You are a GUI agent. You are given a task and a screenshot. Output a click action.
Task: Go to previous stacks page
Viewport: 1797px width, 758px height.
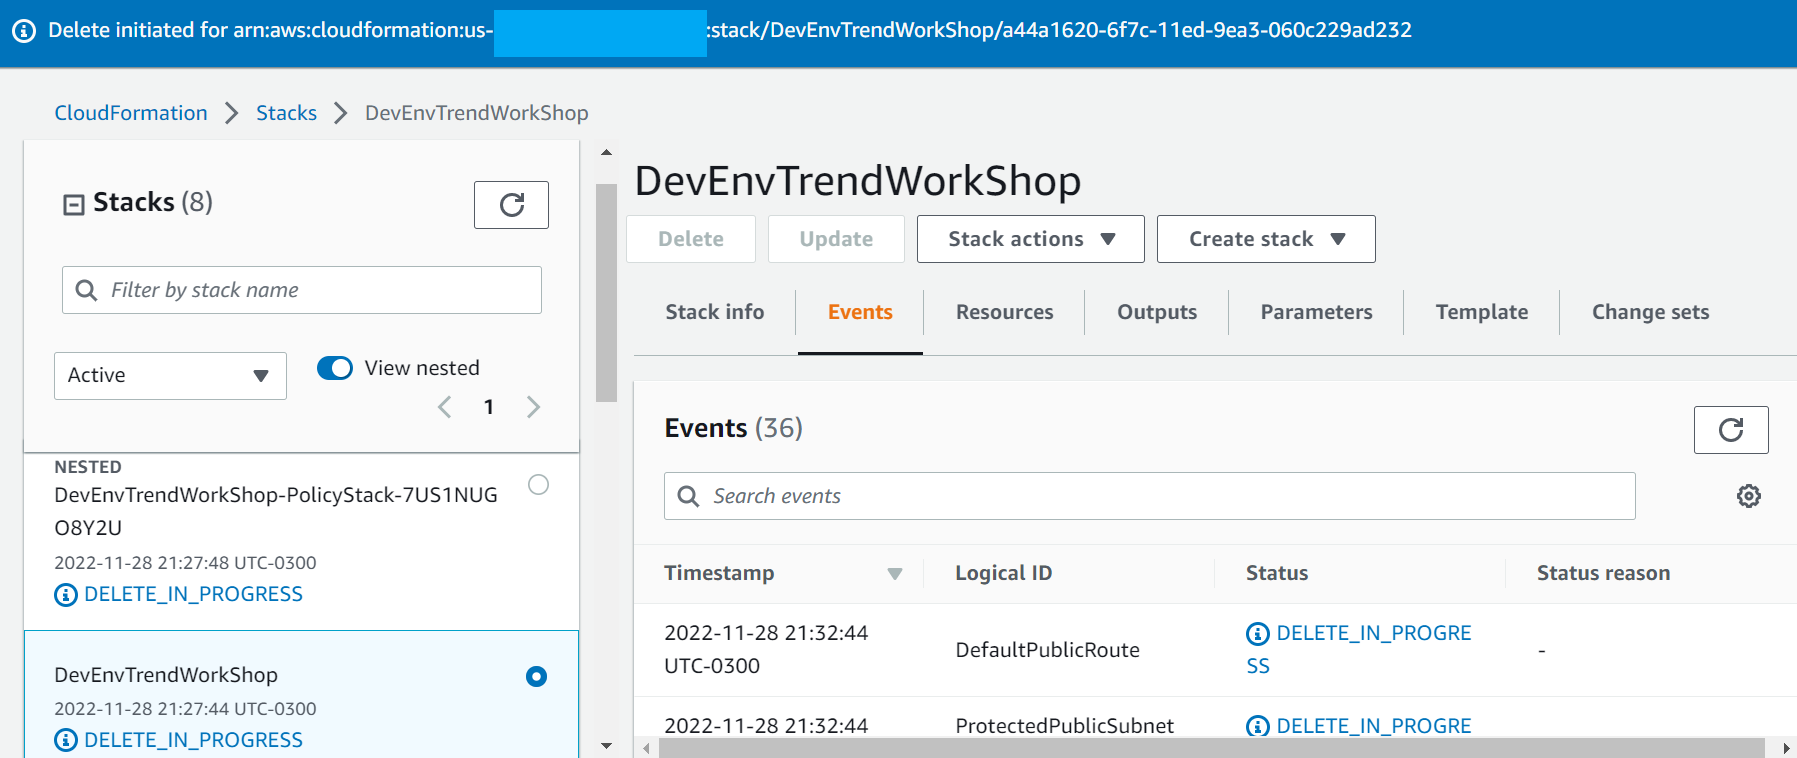coord(445,407)
